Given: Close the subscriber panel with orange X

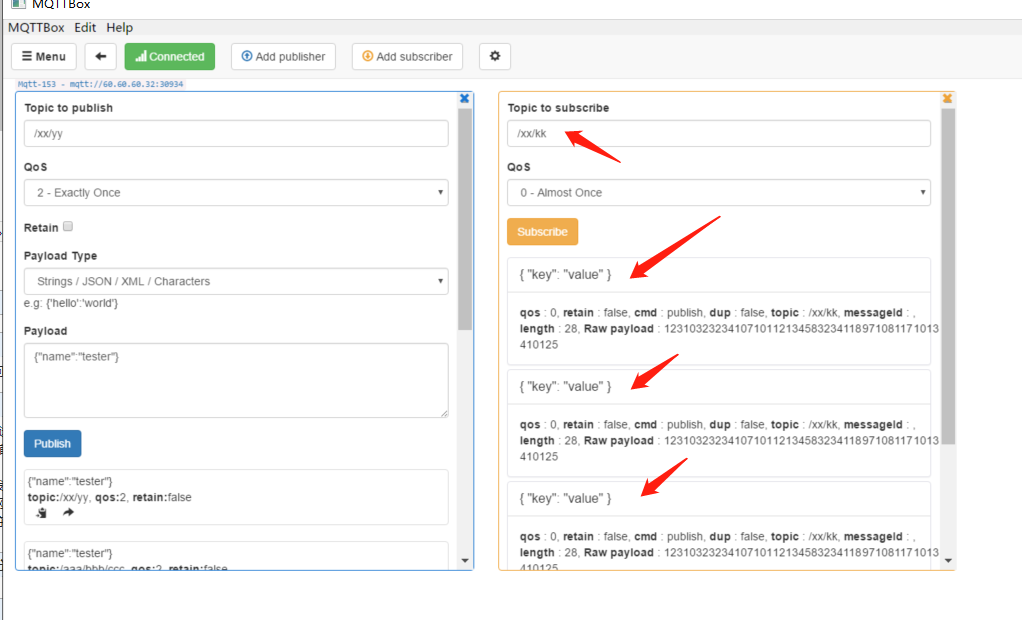Looking at the screenshot, I should tap(947, 98).
